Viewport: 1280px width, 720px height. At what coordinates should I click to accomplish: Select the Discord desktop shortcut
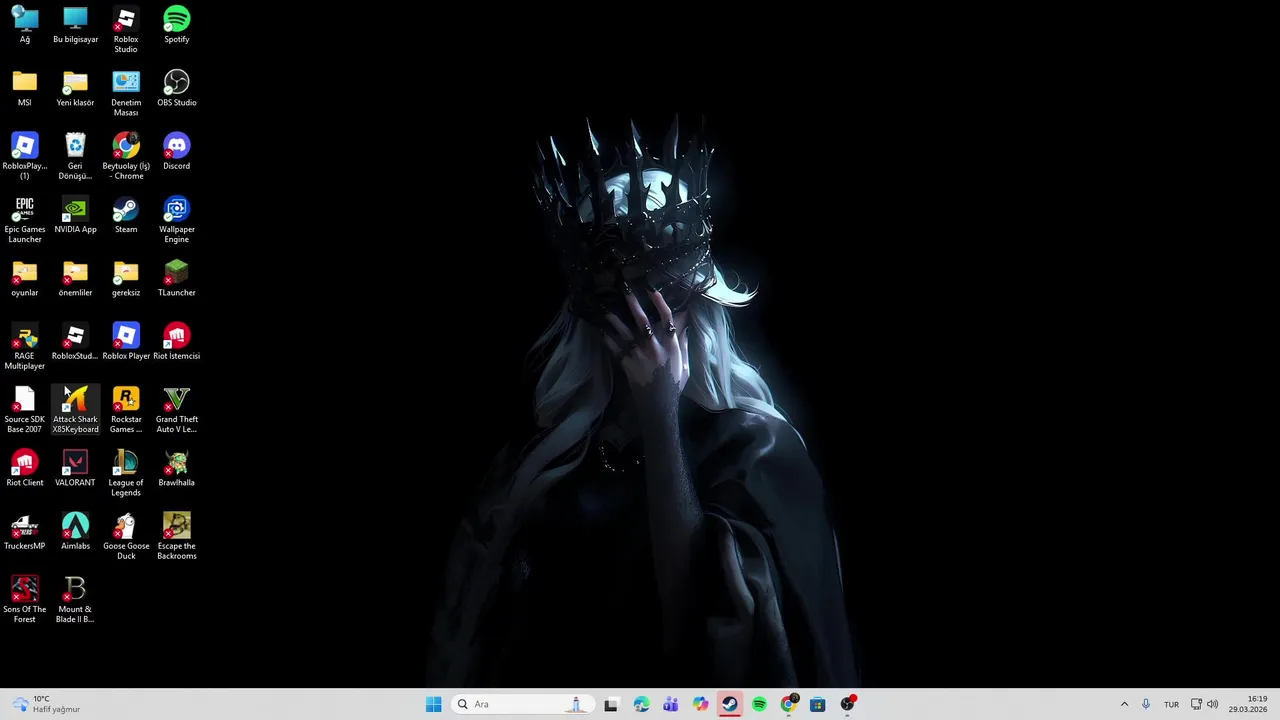177,151
